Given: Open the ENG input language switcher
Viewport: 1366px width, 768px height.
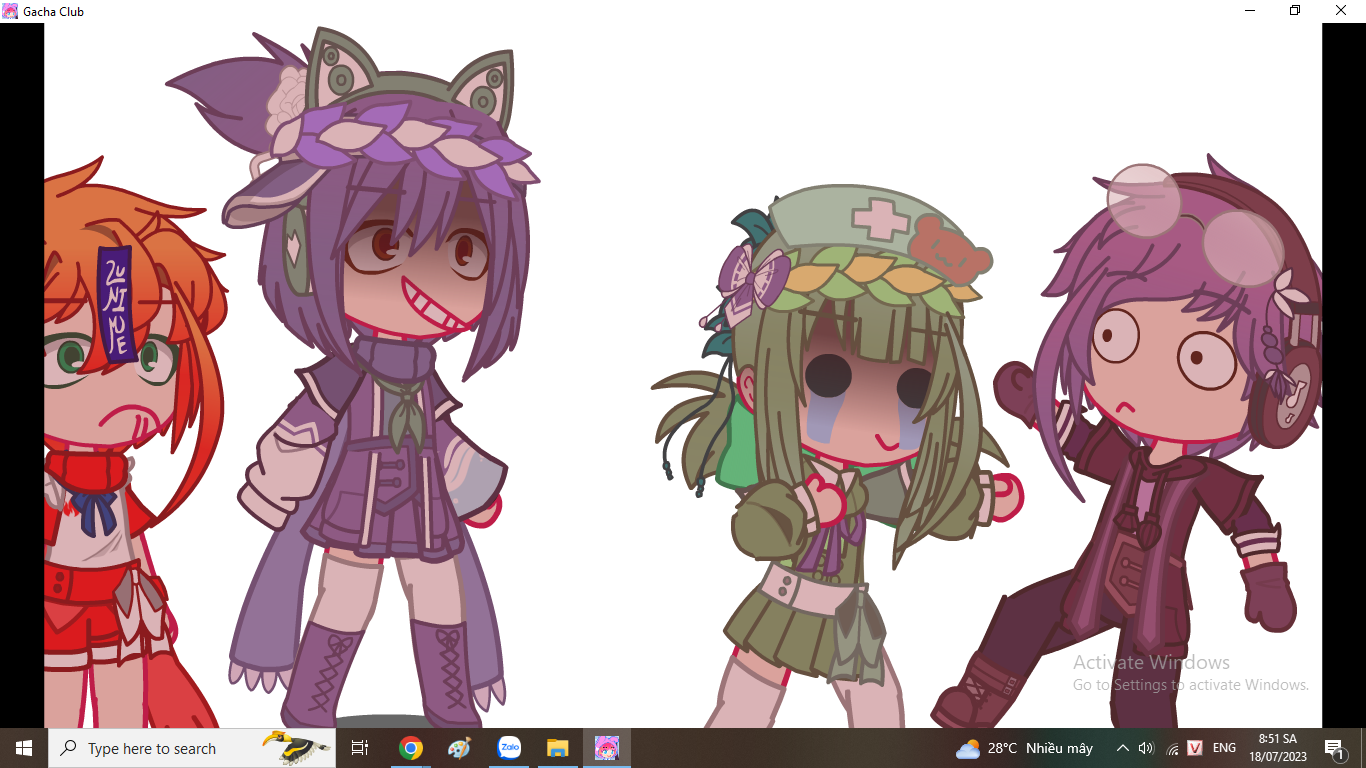Looking at the screenshot, I should (1224, 748).
